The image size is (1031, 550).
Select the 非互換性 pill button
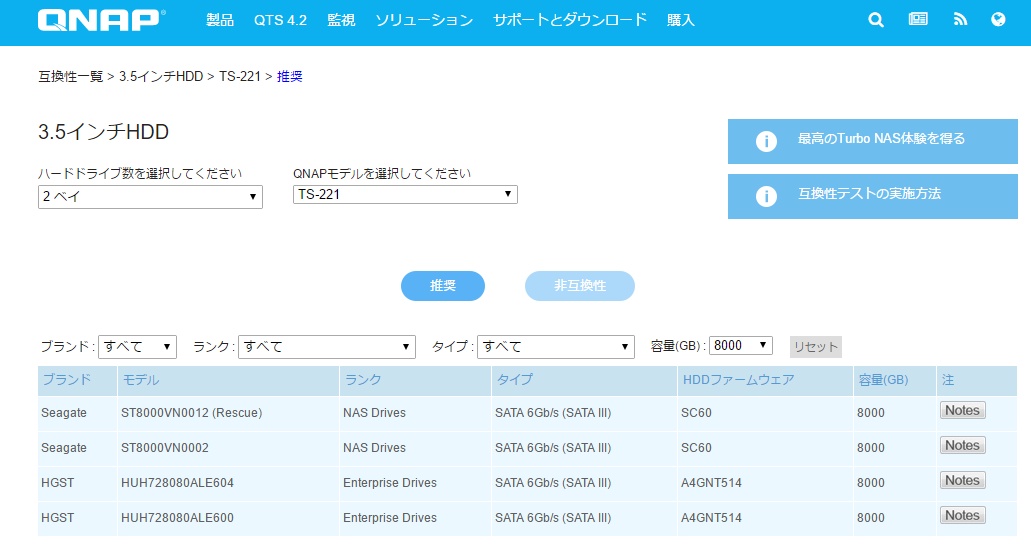tap(579, 286)
